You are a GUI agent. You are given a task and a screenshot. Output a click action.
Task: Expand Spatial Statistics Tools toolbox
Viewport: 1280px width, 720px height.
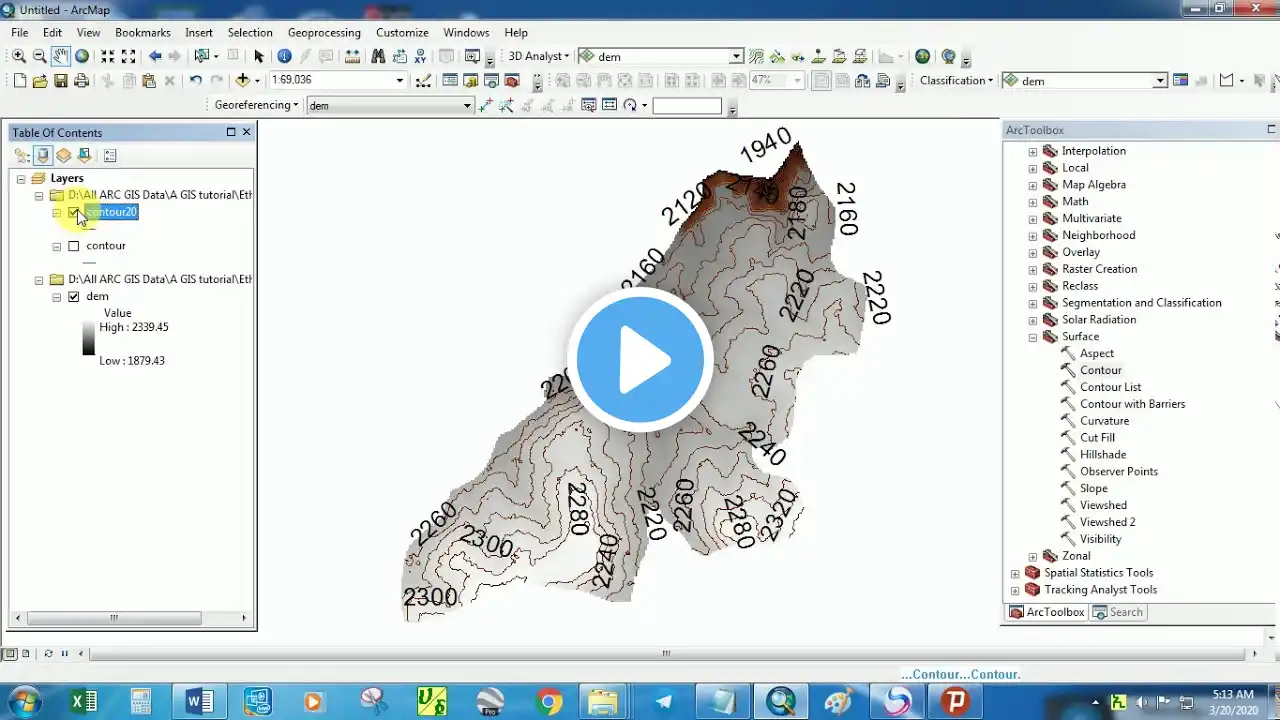tap(1016, 573)
